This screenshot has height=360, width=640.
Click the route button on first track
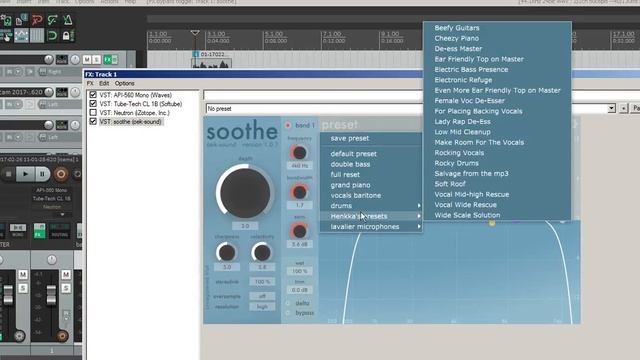click(62, 60)
